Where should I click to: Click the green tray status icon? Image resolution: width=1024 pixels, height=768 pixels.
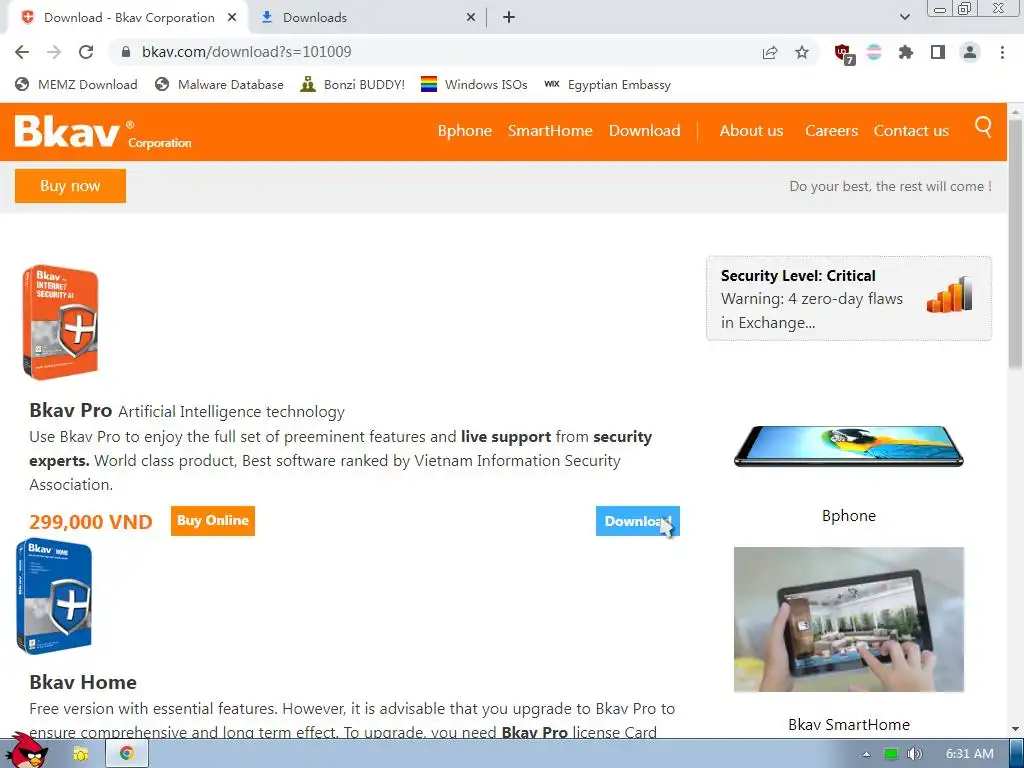pos(890,754)
